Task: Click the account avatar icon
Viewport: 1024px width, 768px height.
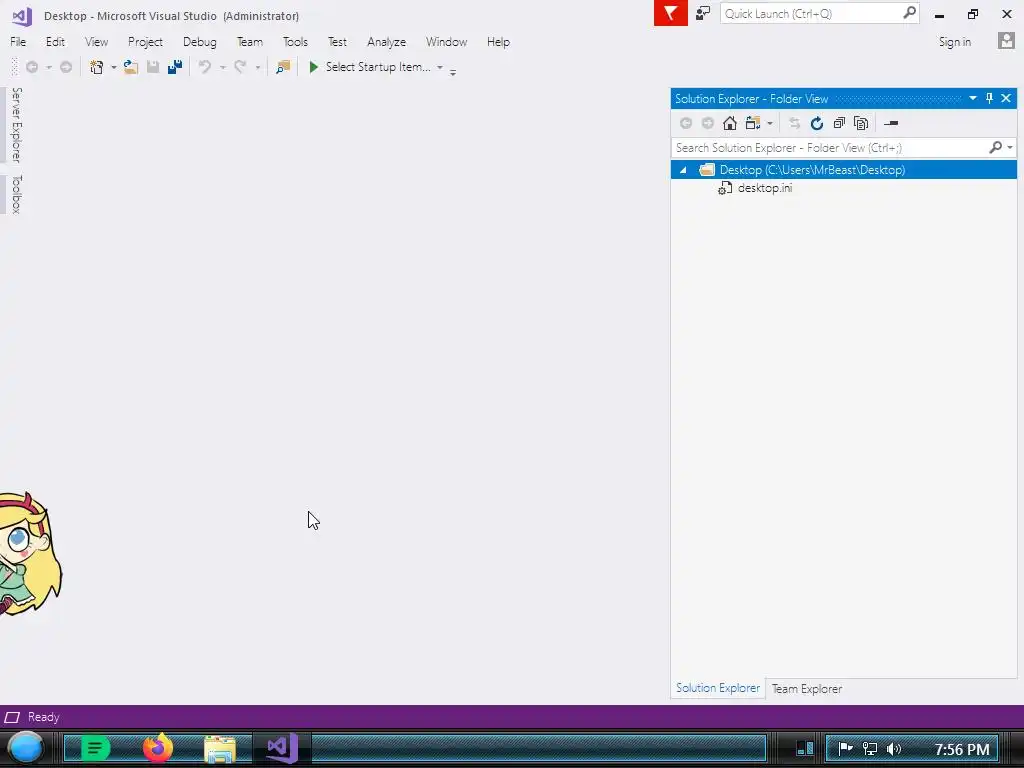Action: (x=1006, y=40)
